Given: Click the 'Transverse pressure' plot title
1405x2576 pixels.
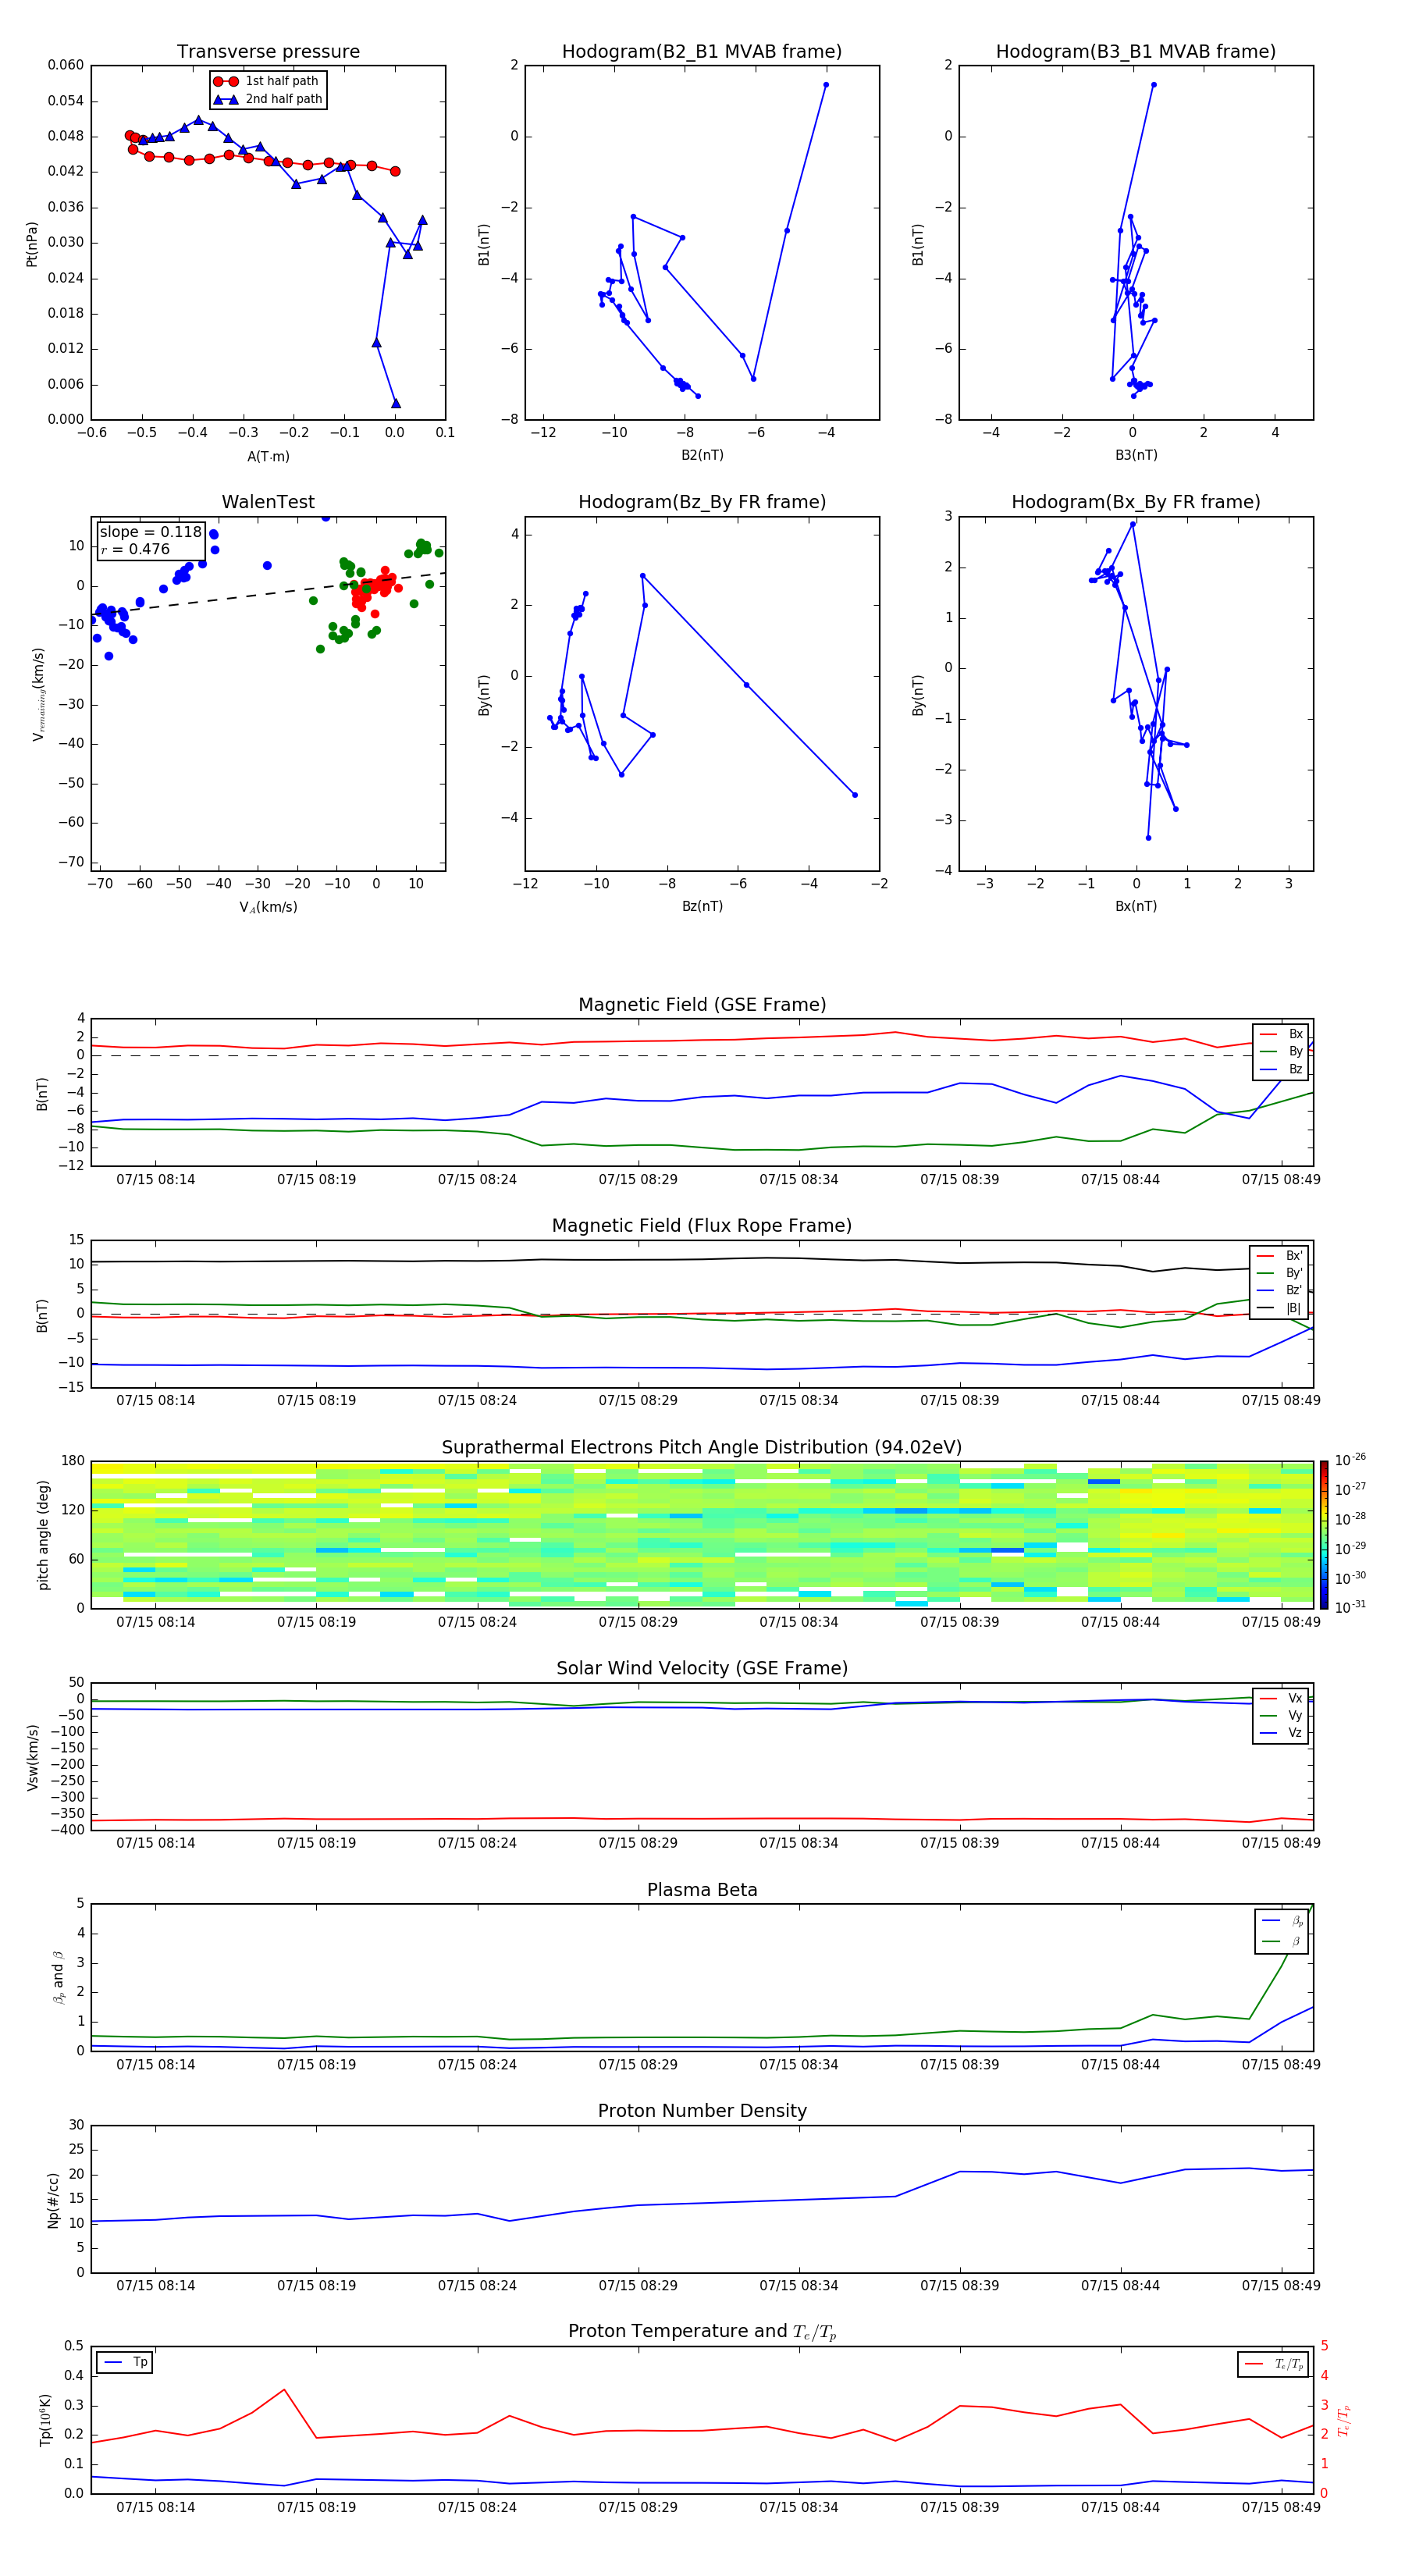Looking at the screenshot, I should (268, 52).
